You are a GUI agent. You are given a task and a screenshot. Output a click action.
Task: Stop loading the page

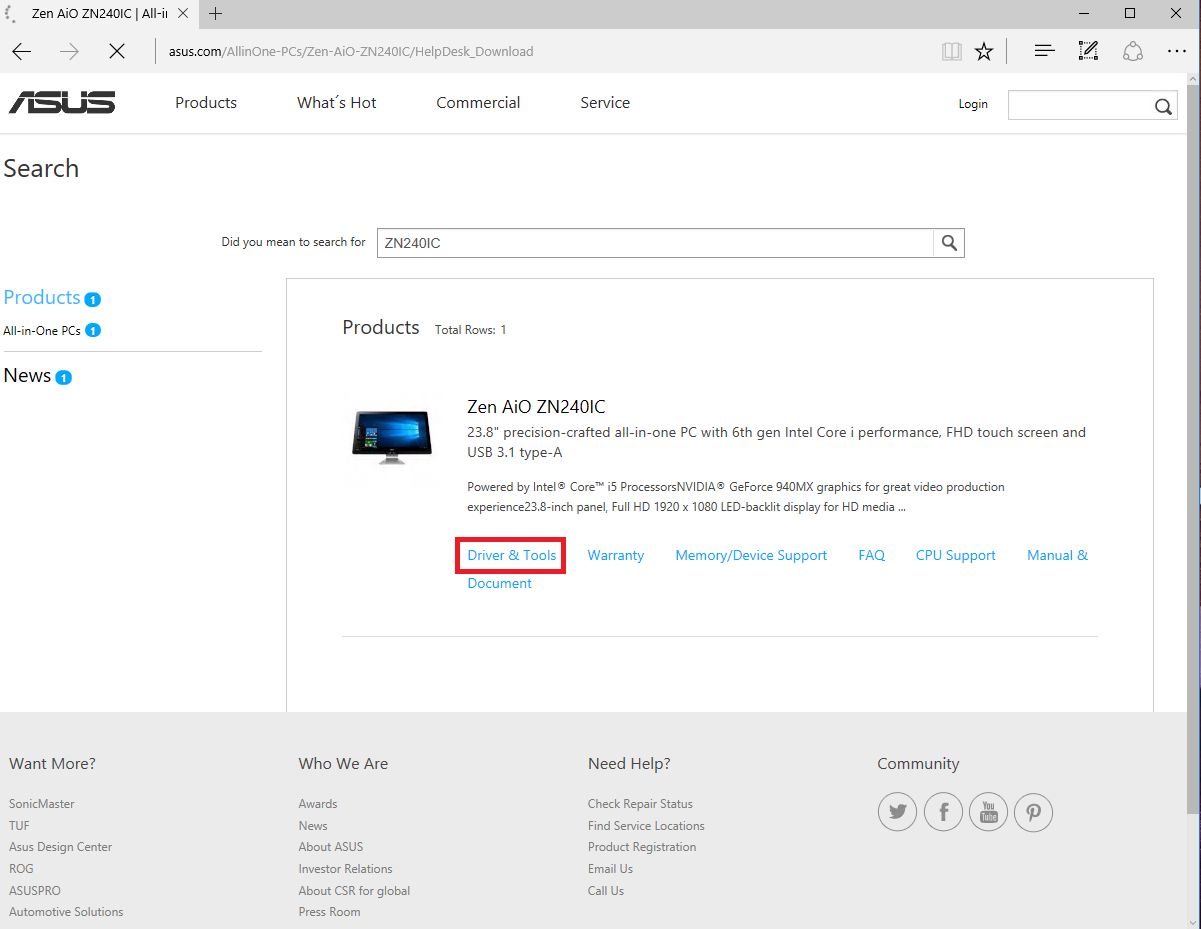point(117,51)
